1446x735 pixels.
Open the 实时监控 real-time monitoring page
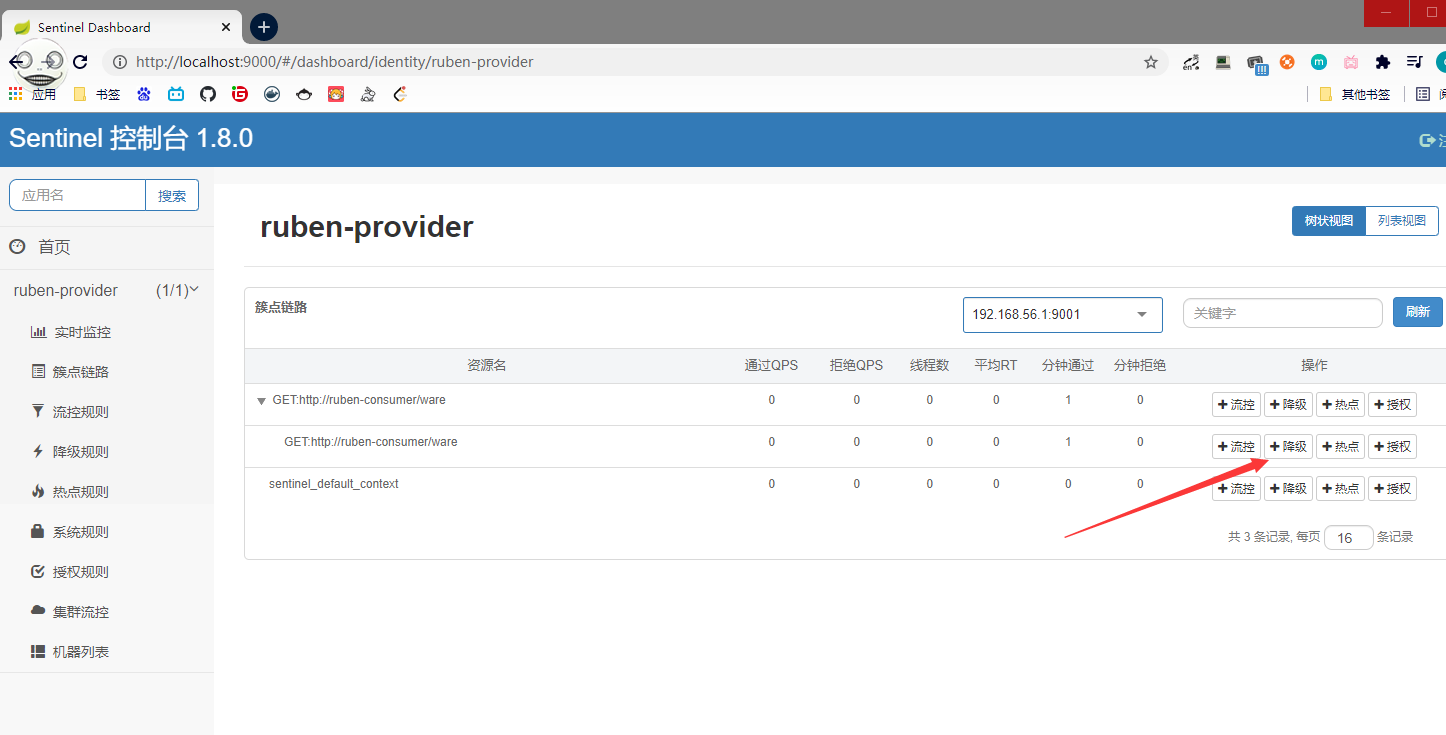click(x=82, y=332)
